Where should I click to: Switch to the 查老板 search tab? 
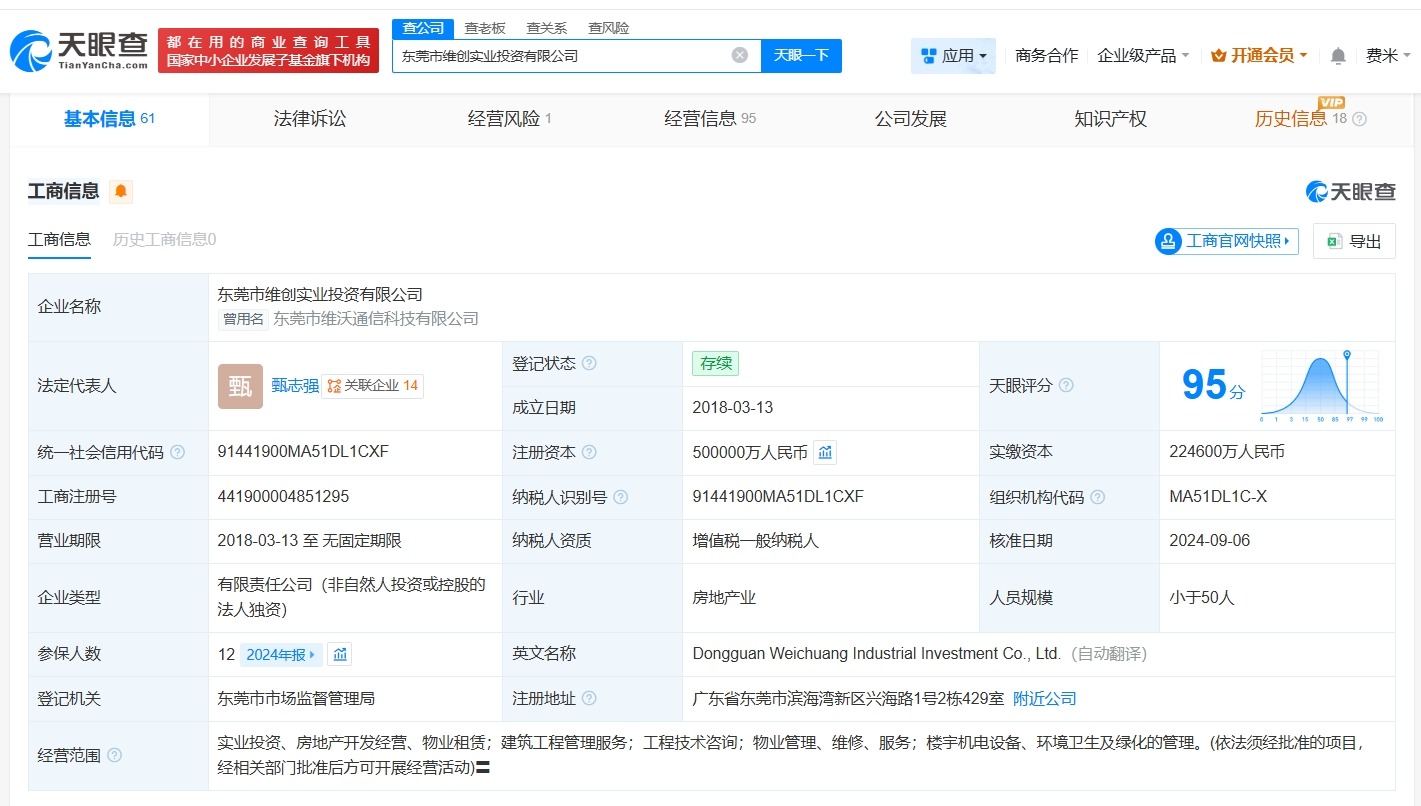(x=483, y=28)
